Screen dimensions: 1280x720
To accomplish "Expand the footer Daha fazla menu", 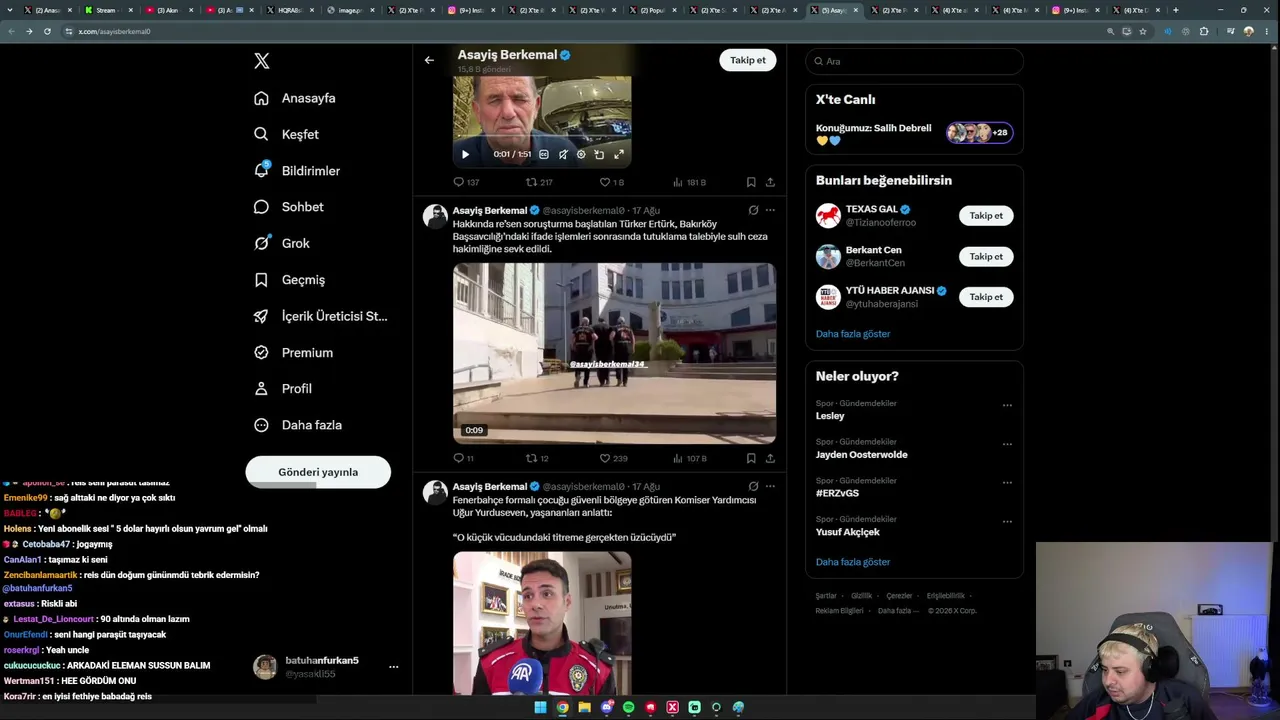I will point(897,611).
